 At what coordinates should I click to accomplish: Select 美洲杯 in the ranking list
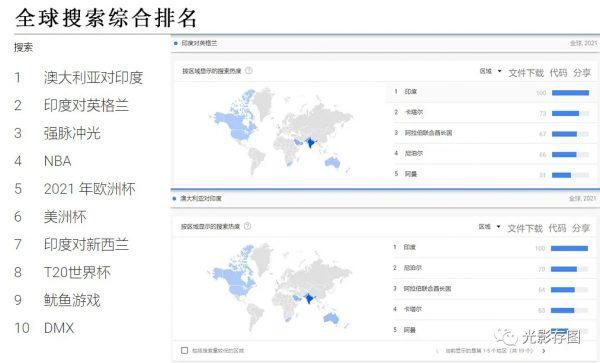tap(65, 217)
